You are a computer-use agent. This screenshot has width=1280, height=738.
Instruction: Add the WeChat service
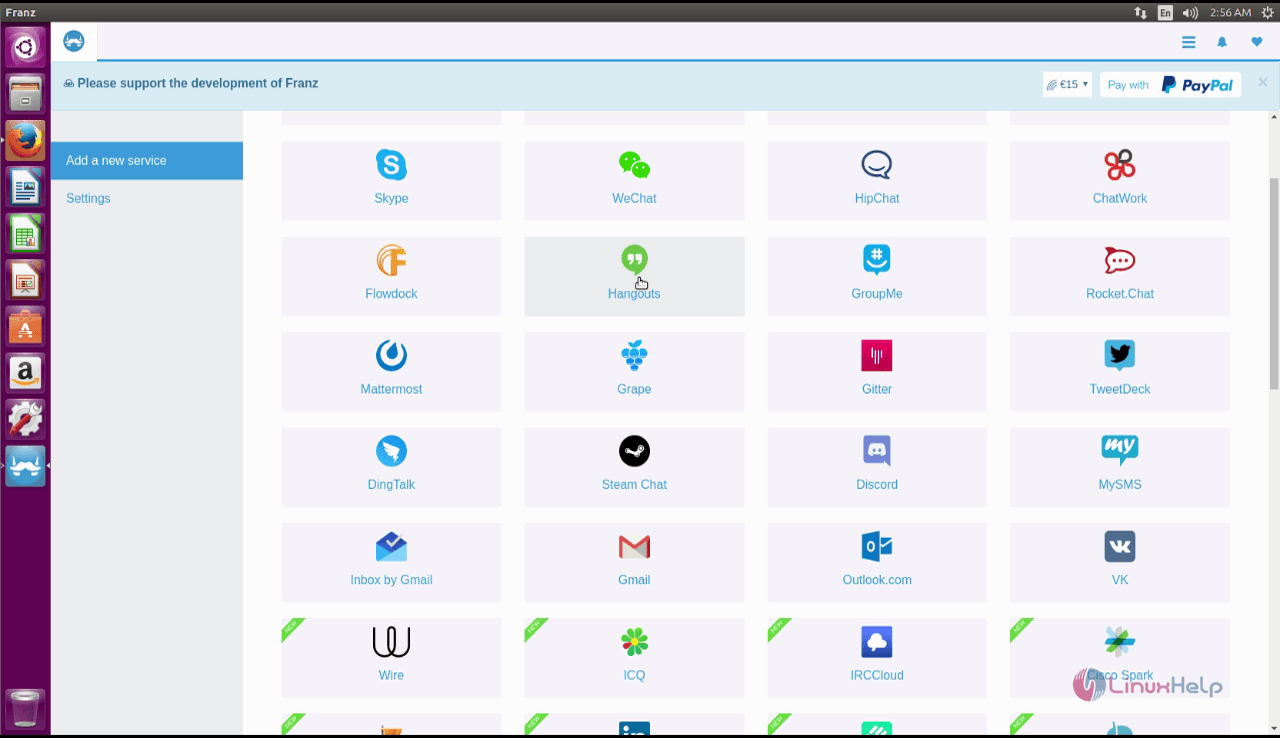tap(634, 180)
